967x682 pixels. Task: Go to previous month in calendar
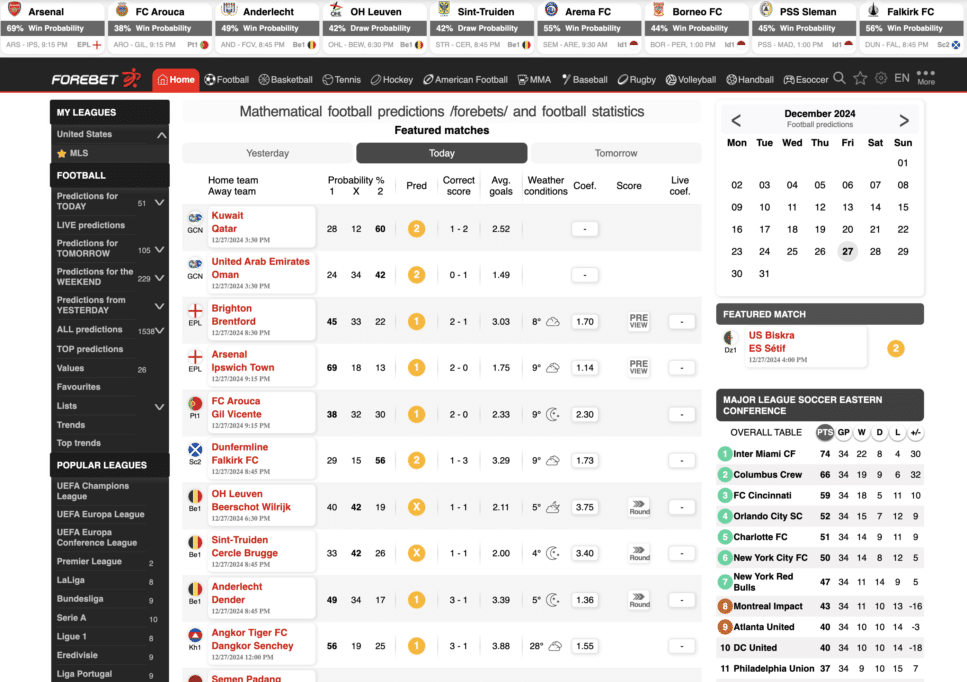pos(736,120)
